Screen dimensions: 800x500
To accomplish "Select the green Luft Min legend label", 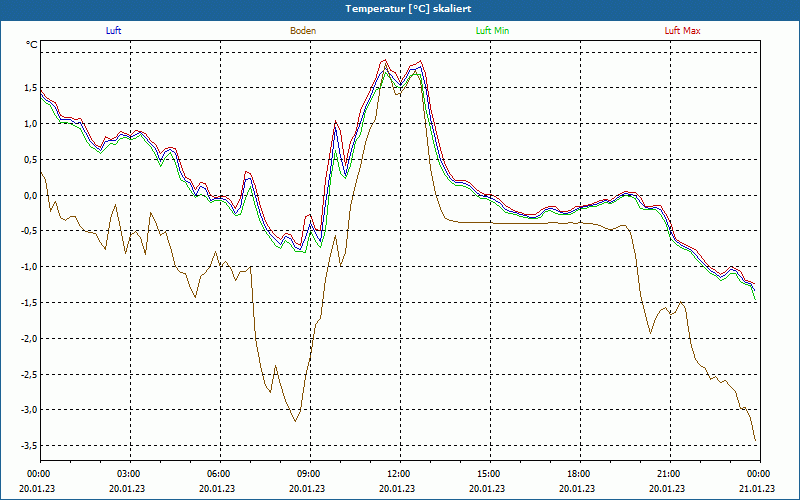I will coord(492,31).
